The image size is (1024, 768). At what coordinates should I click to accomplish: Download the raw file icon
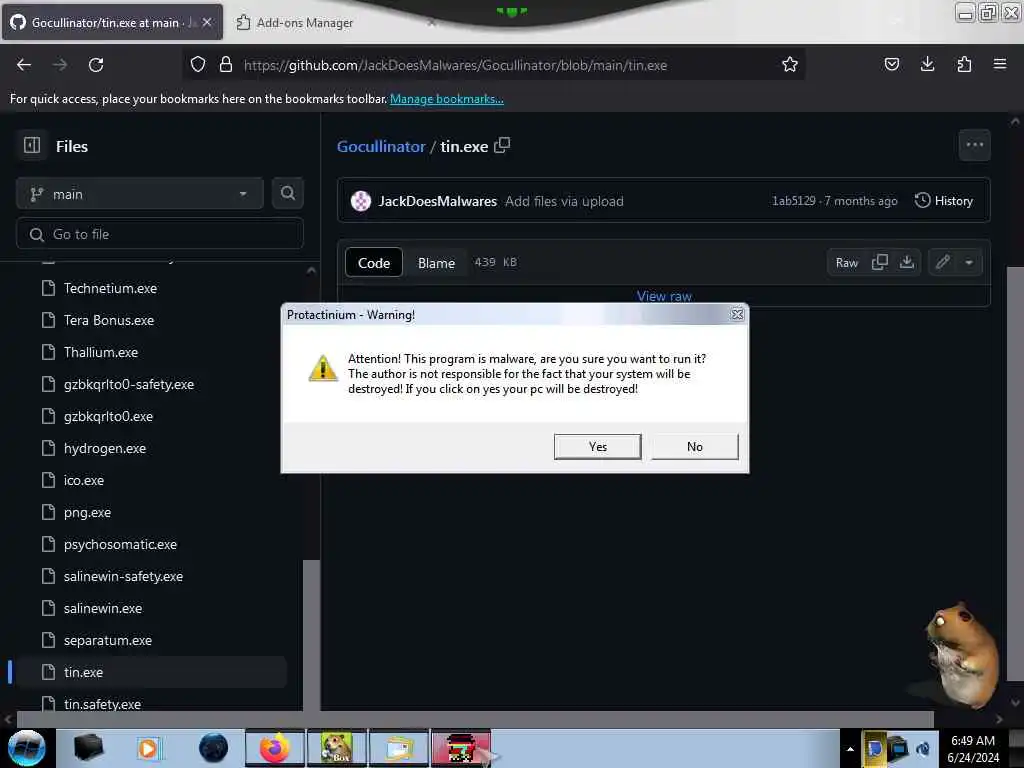[906, 262]
